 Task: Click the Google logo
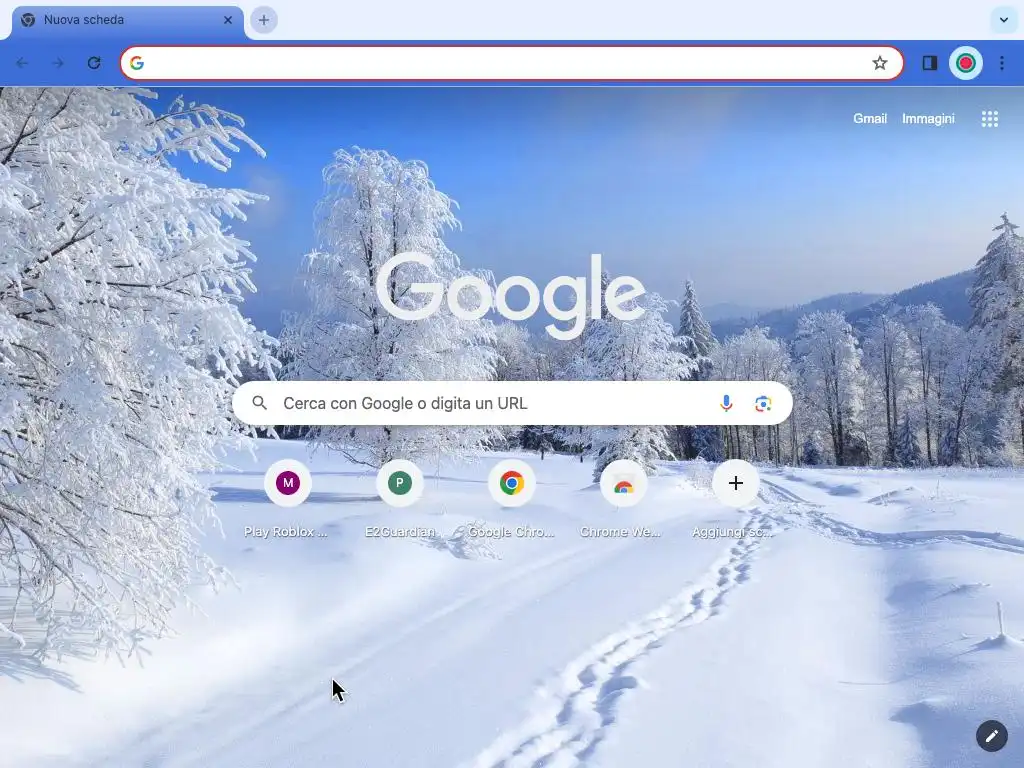point(511,295)
